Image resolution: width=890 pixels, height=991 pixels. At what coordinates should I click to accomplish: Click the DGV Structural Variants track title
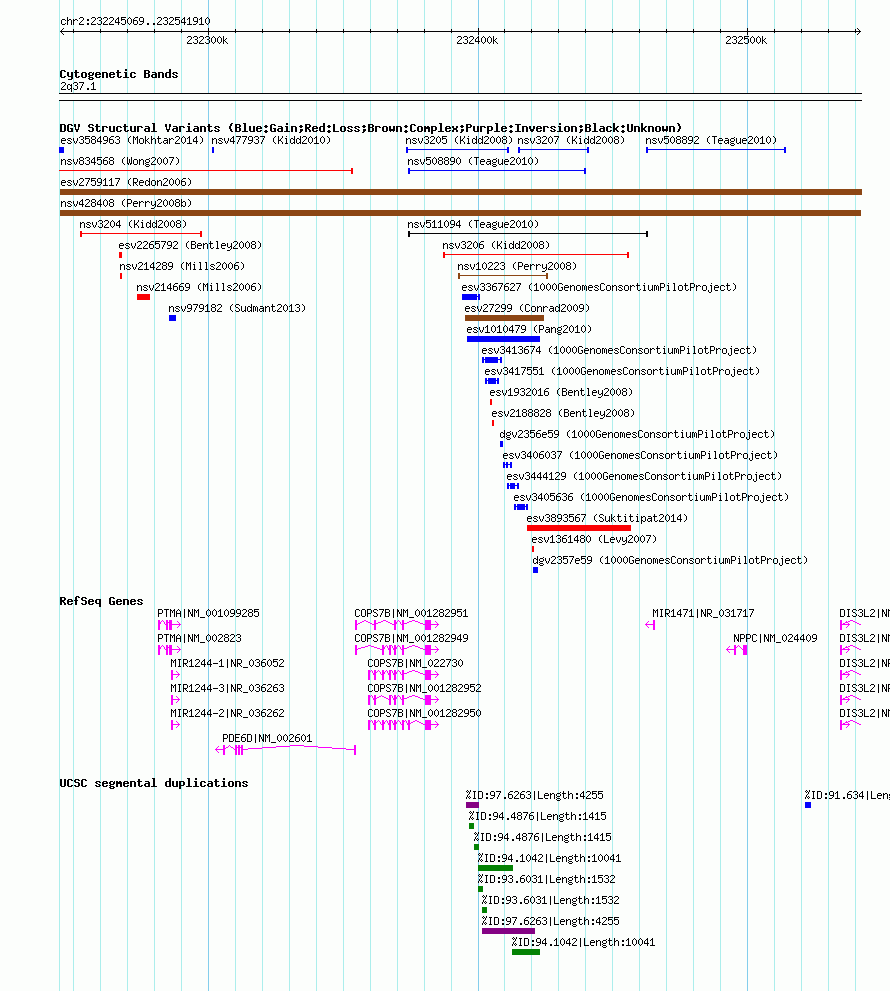click(370, 128)
